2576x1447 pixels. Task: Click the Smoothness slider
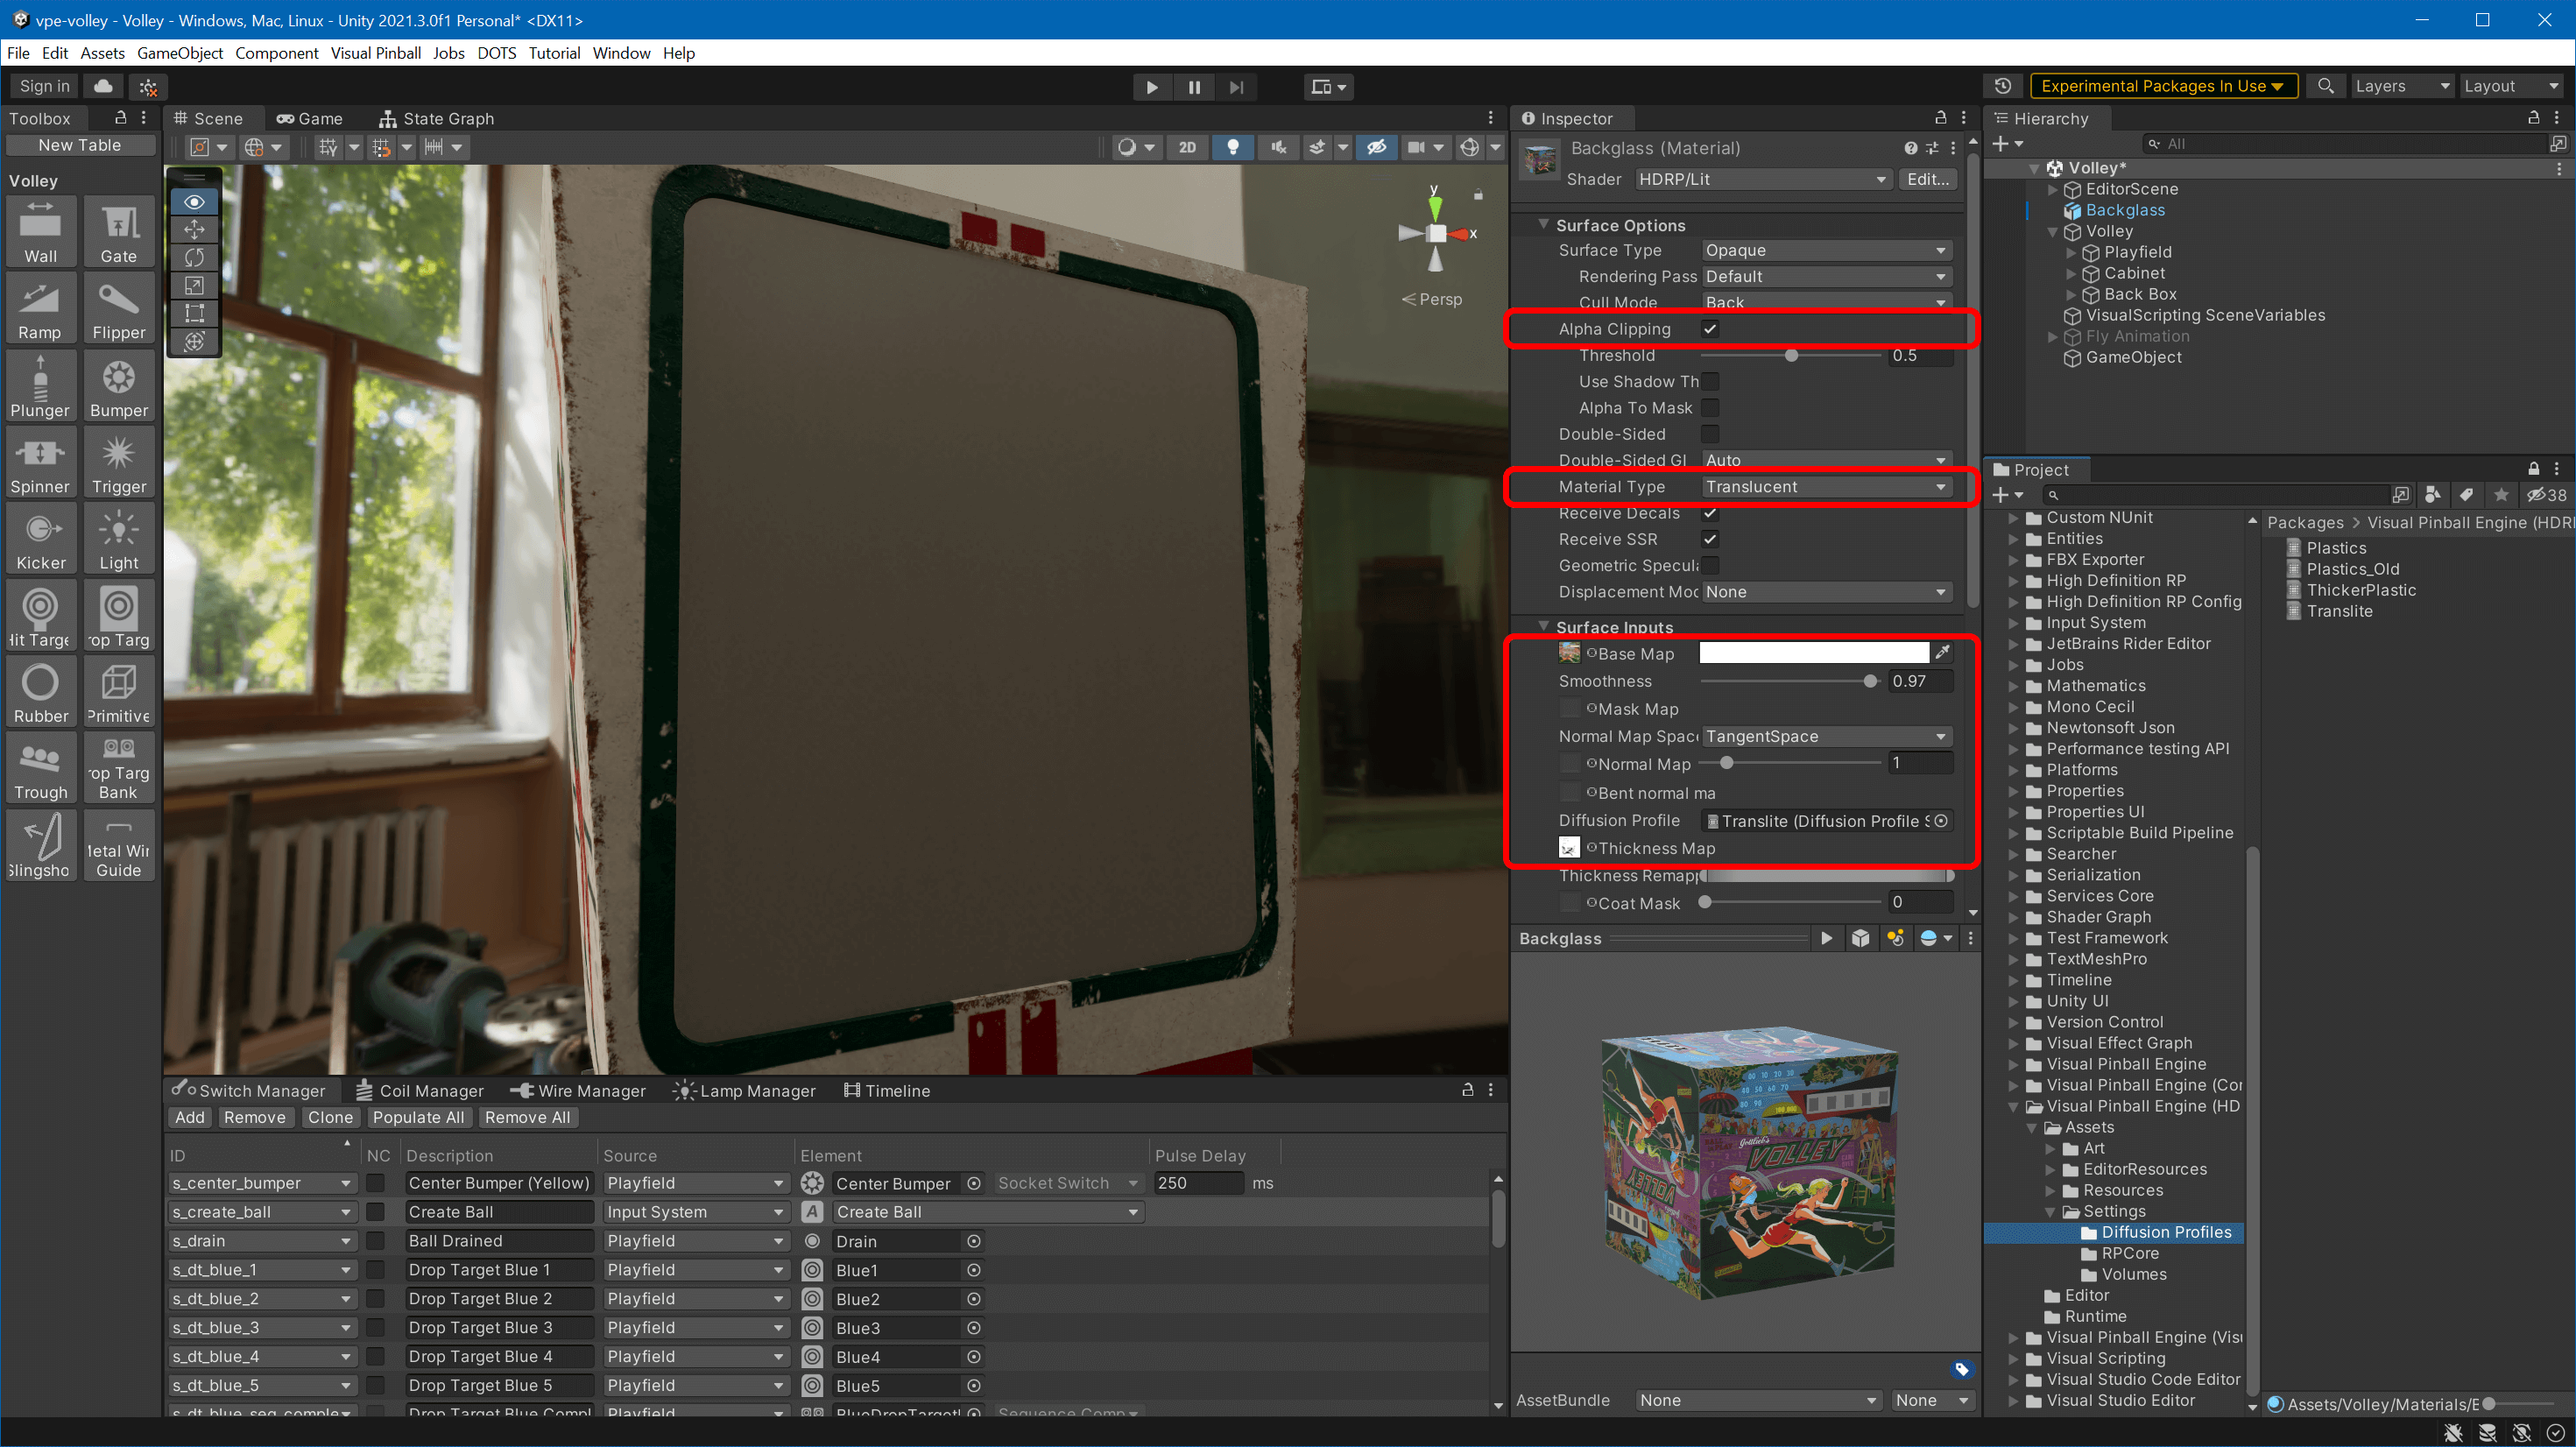pos(1790,681)
